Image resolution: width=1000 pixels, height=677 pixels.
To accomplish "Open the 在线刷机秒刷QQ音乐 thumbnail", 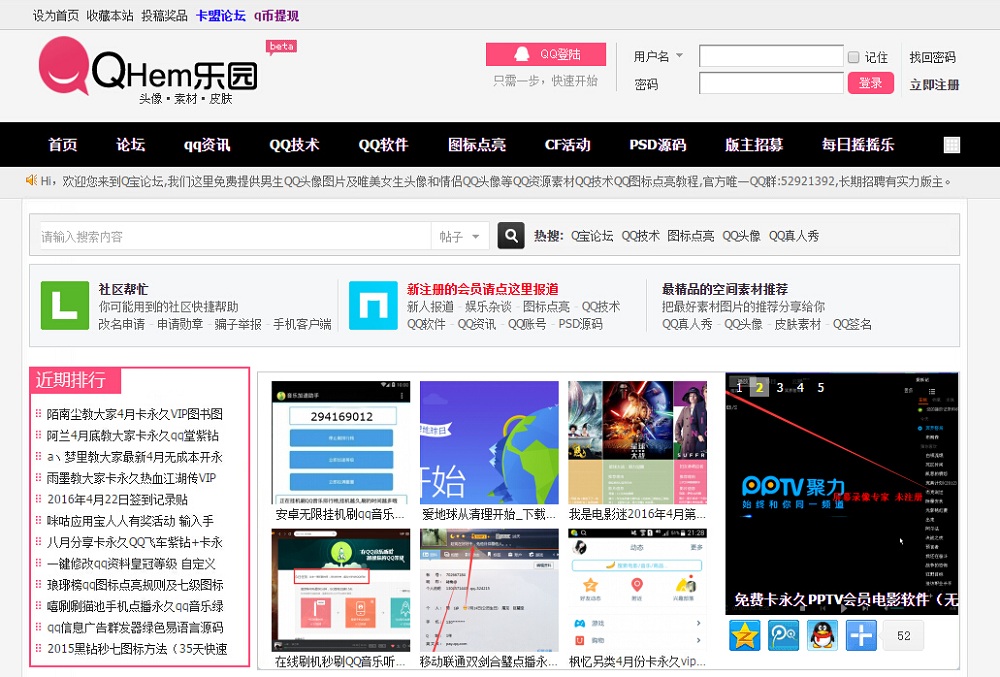I will point(341,590).
